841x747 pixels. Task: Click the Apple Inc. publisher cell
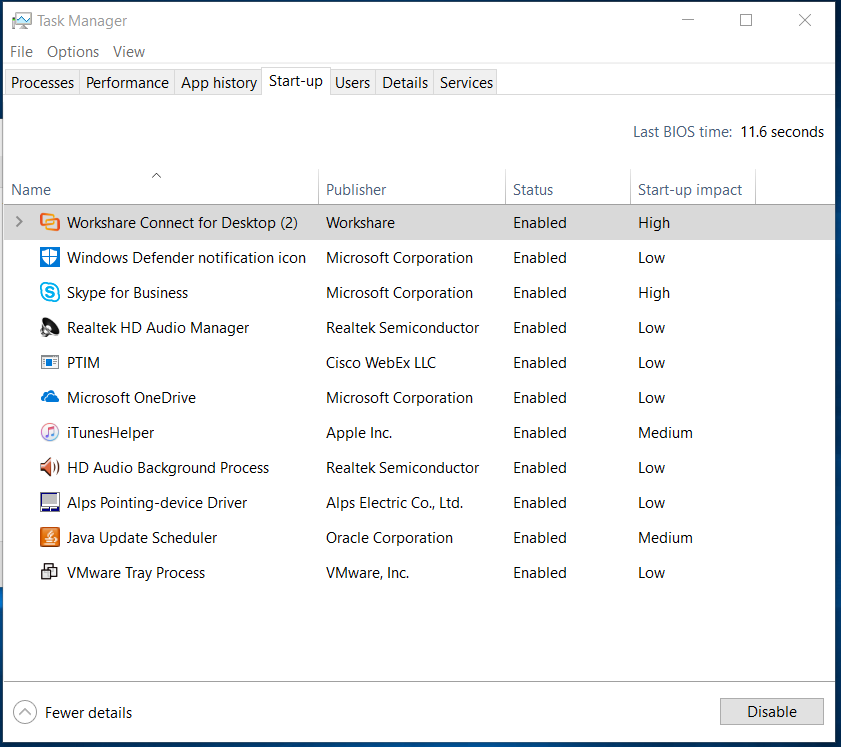pos(359,432)
